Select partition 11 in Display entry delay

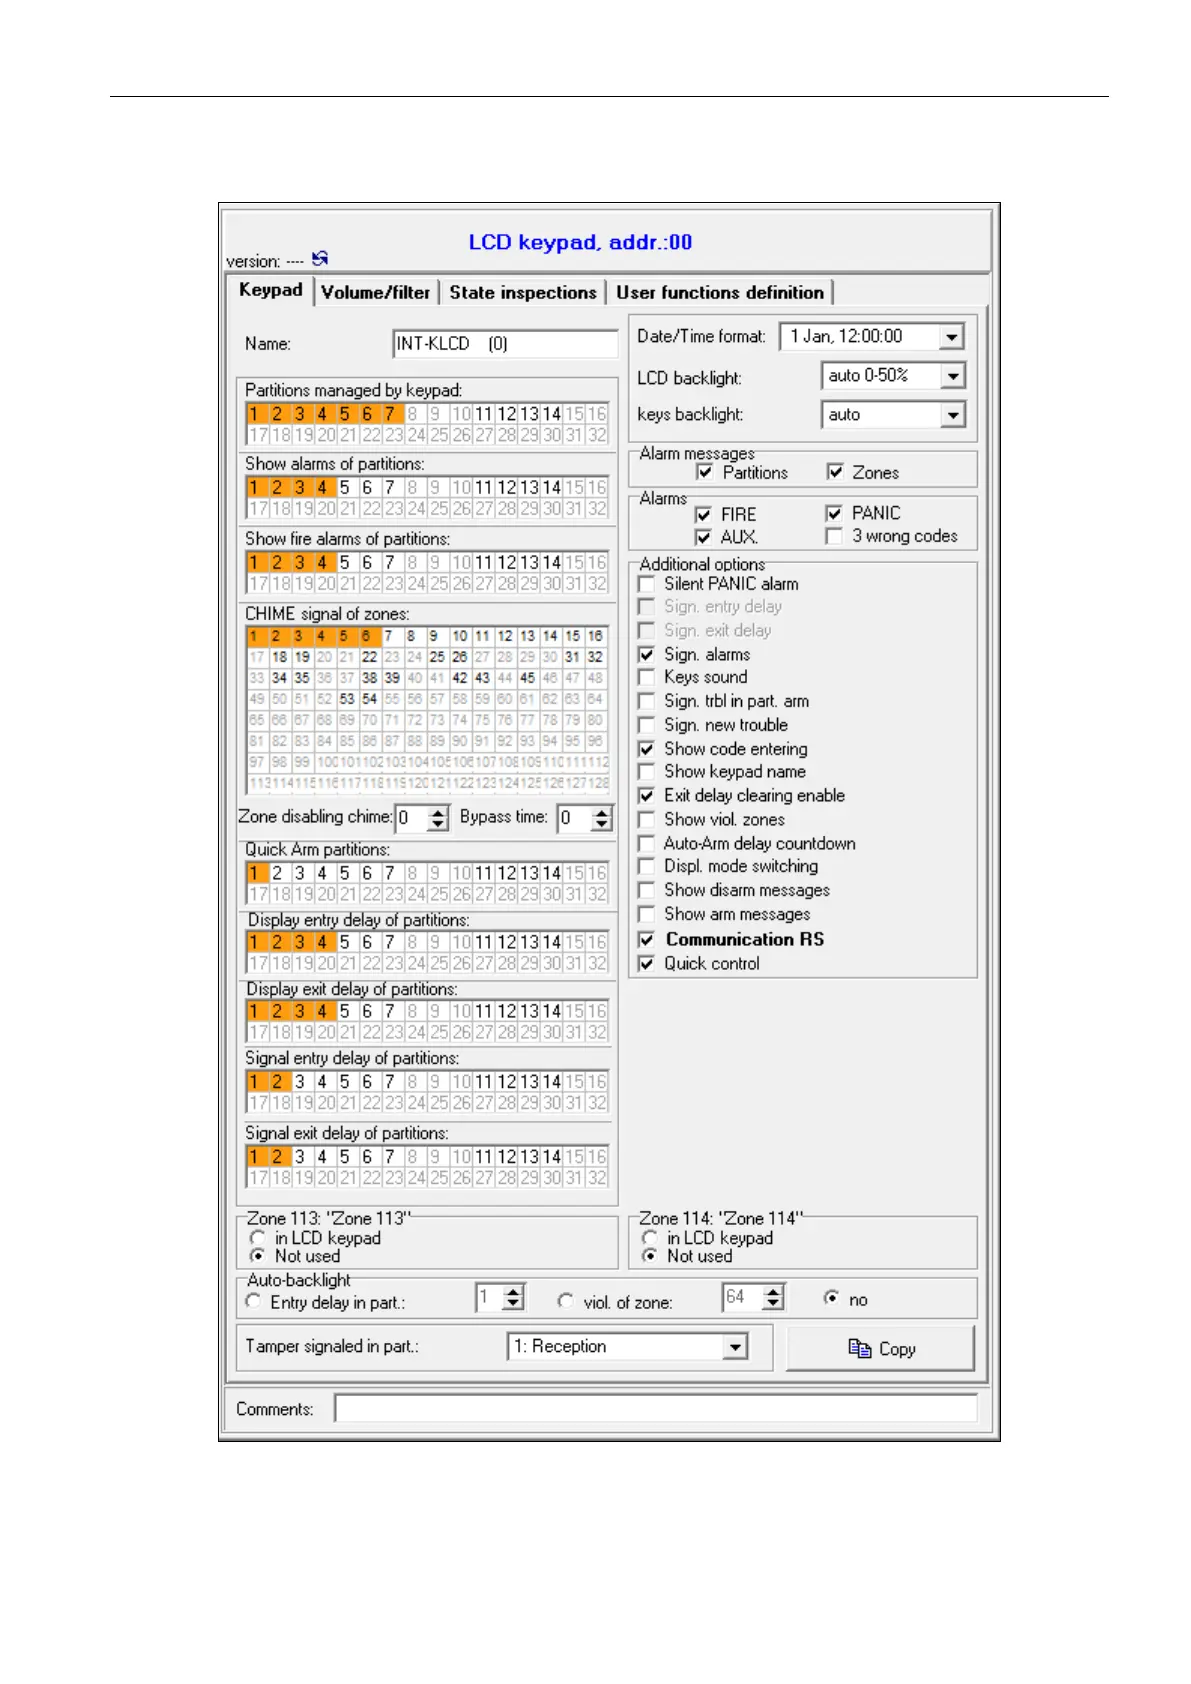point(484,942)
